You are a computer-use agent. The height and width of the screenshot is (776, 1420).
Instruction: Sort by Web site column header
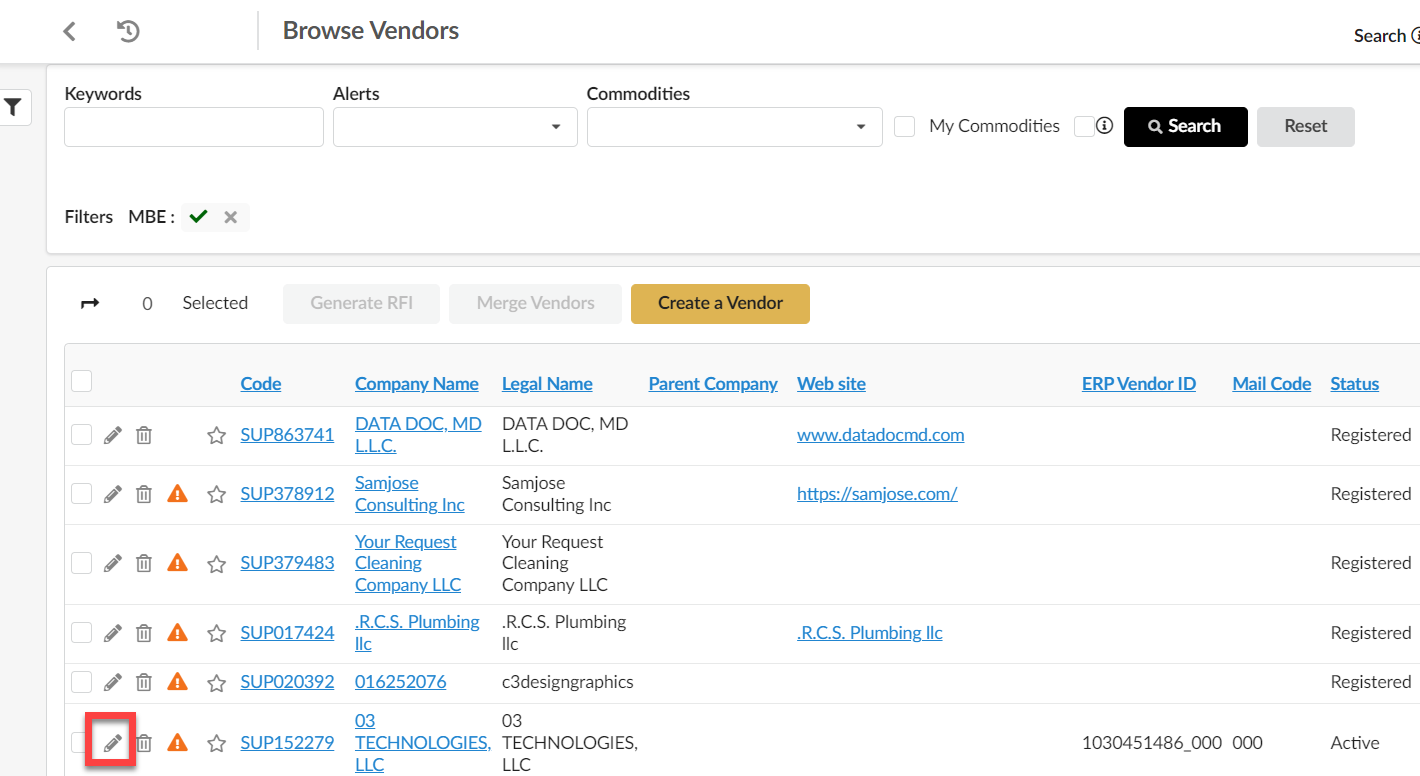[831, 384]
